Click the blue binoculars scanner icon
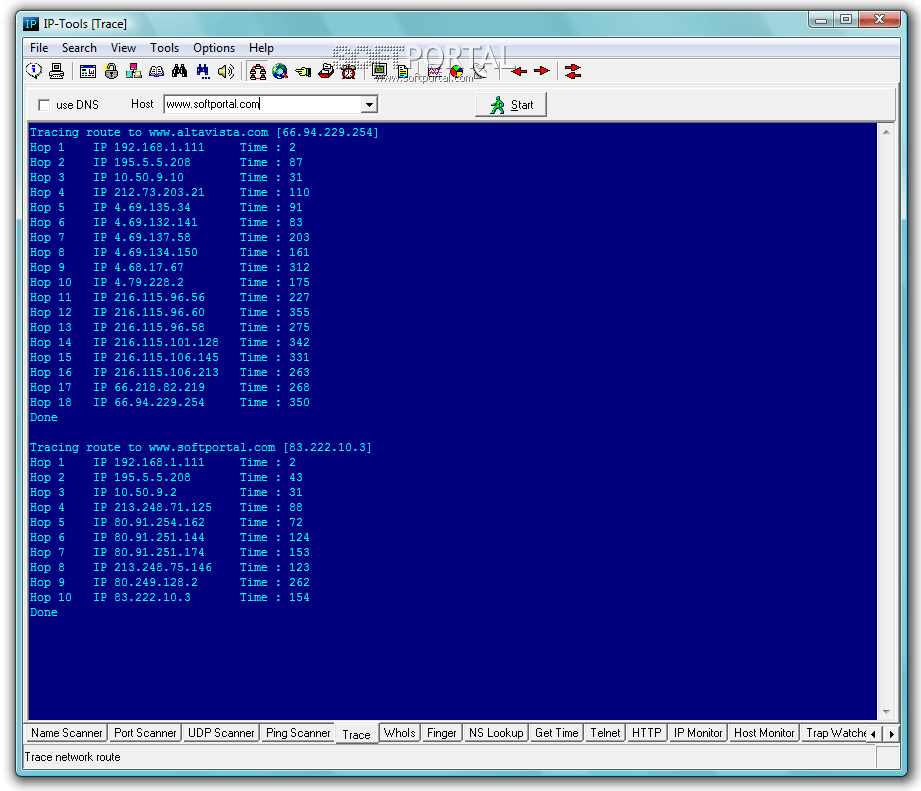Image resolution: width=921 pixels, height=791 pixels. (x=203, y=71)
